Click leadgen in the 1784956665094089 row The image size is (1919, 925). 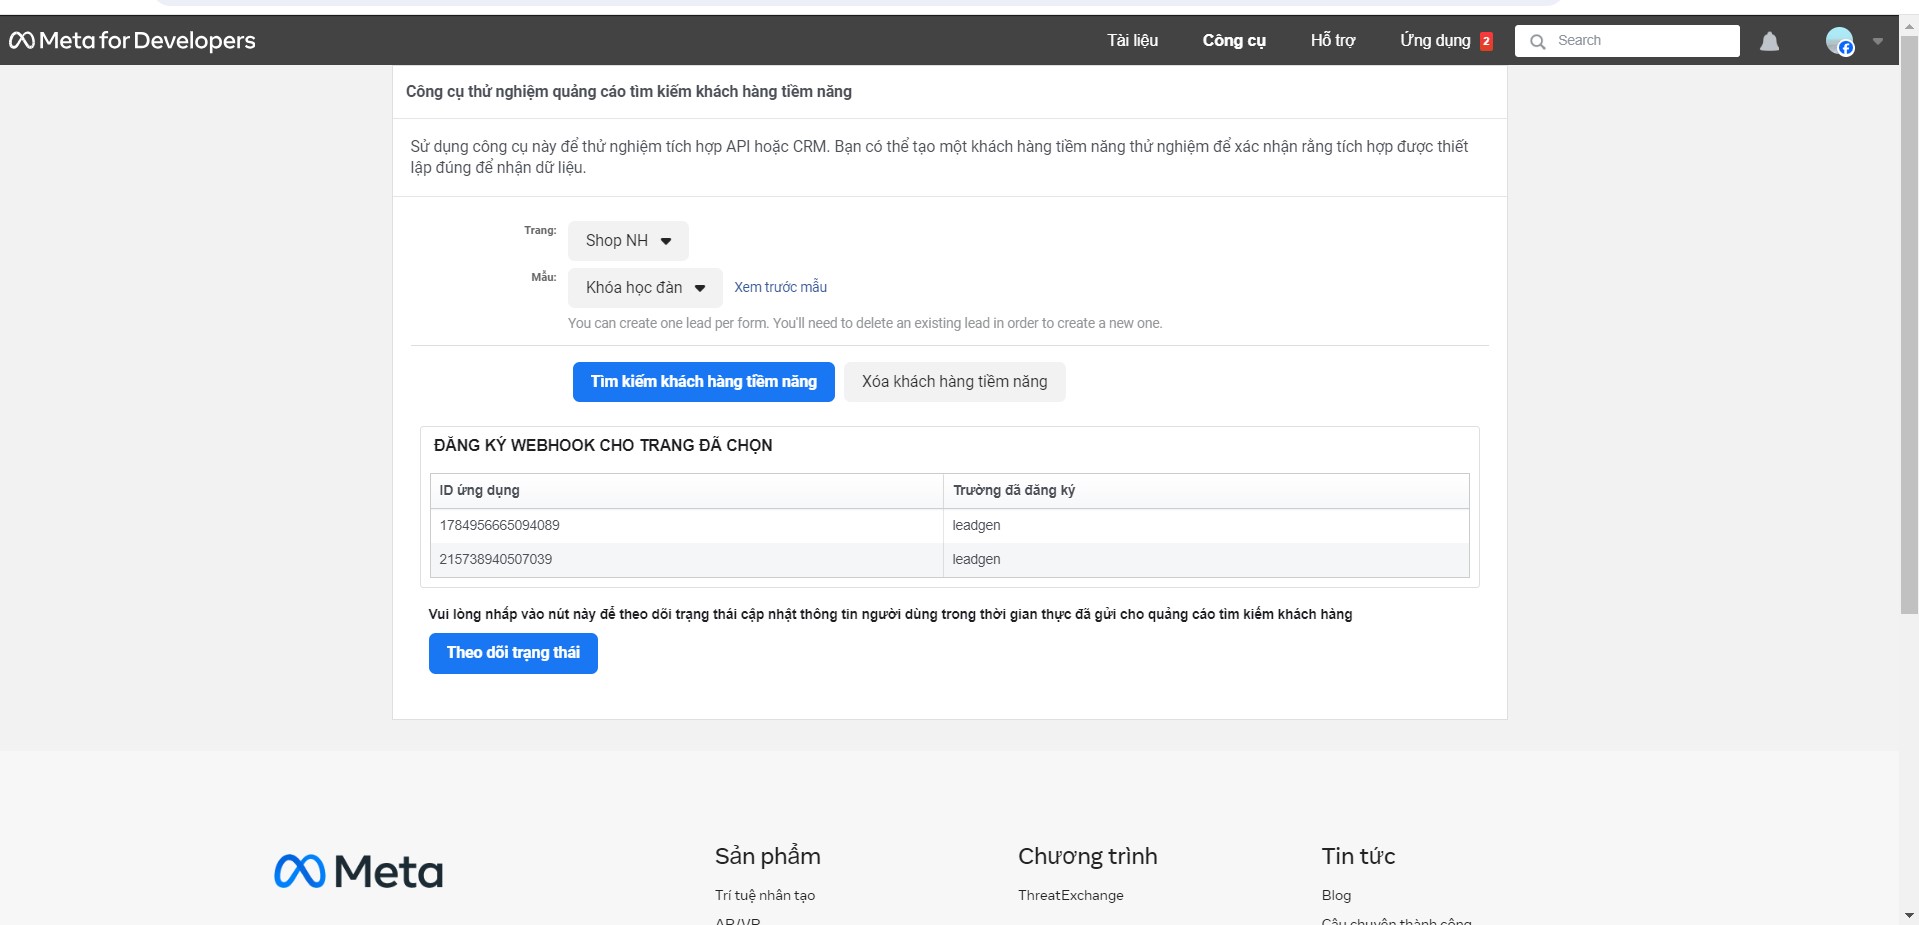click(x=976, y=525)
